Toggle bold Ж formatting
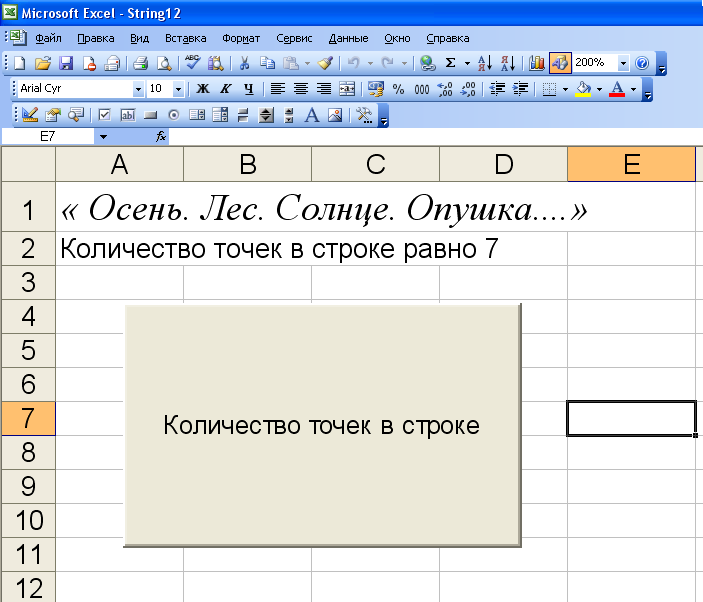The image size is (703, 602). click(203, 89)
